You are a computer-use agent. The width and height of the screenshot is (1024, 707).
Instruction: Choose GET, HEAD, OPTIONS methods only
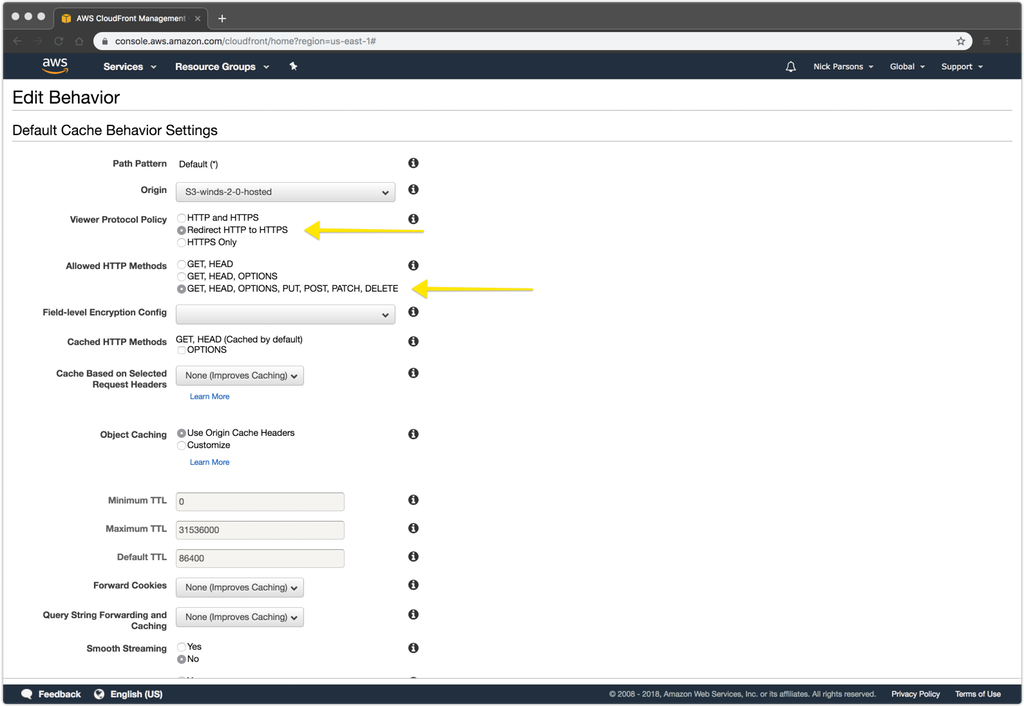pyautogui.click(x=181, y=276)
